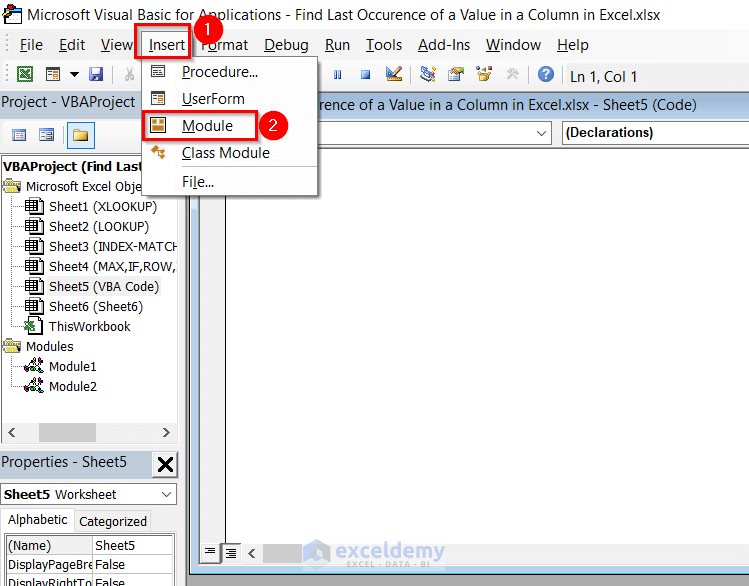Click right arrow of Project panel scrollbar
Image resolution: width=749 pixels, height=586 pixels.
click(166, 433)
